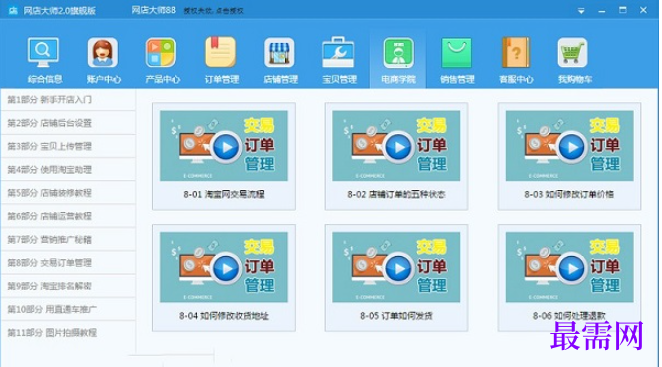
Task: Select 第3部分 宝贝上传管理
Action: (x=68, y=147)
